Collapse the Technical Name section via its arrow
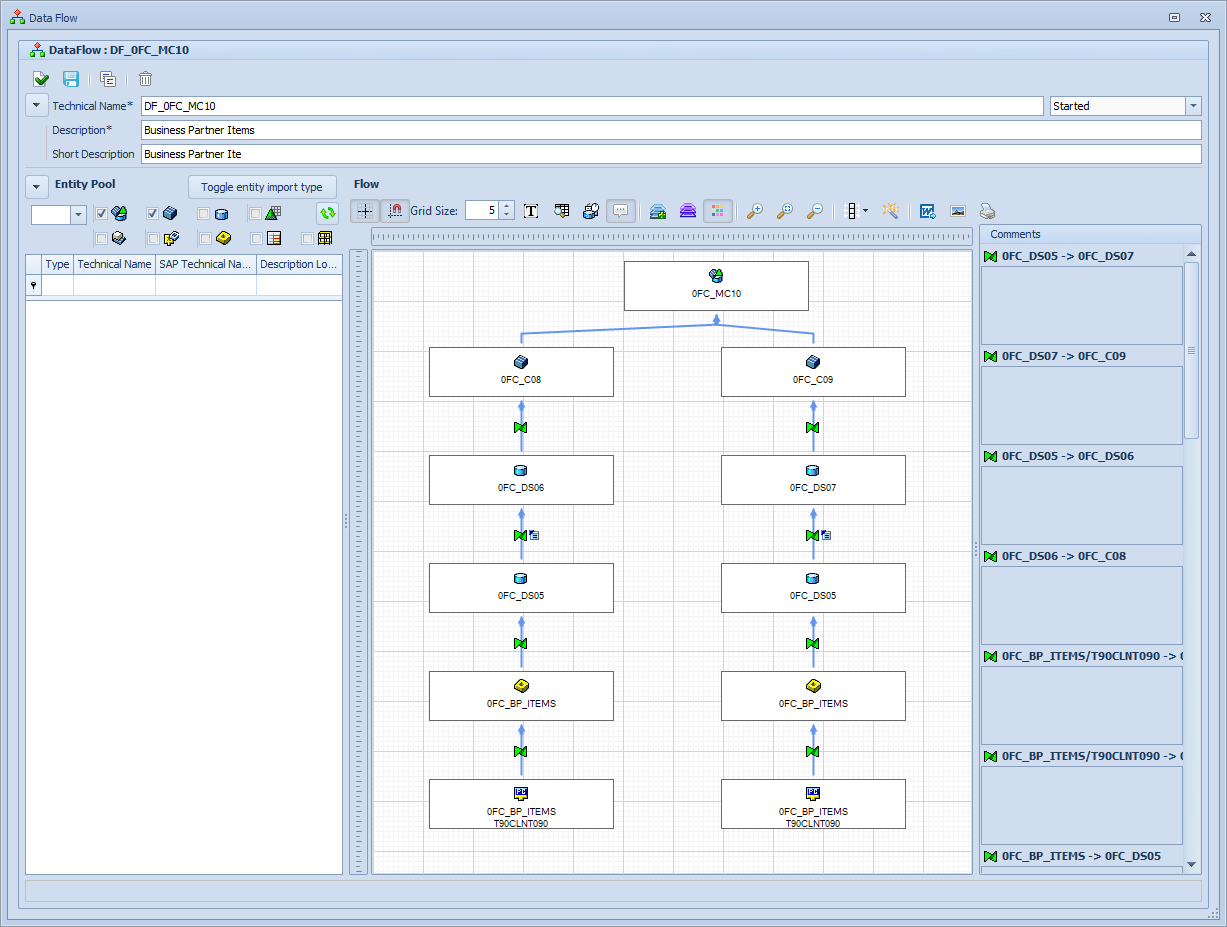 click(x=37, y=105)
